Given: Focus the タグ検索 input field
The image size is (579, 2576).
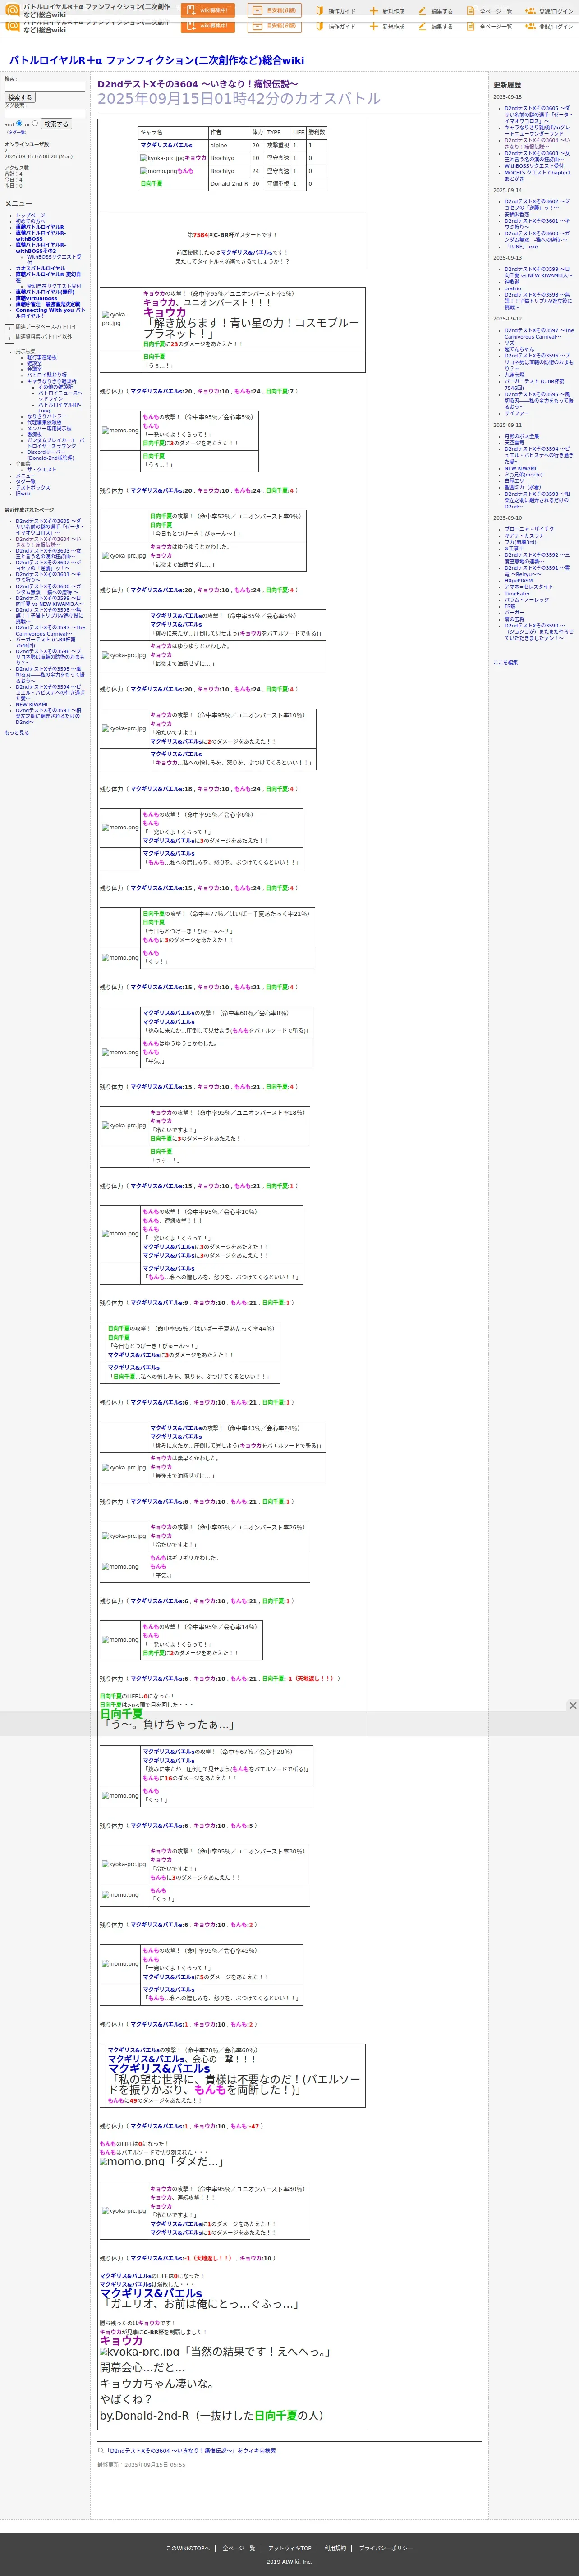Looking at the screenshot, I should [44, 113].
